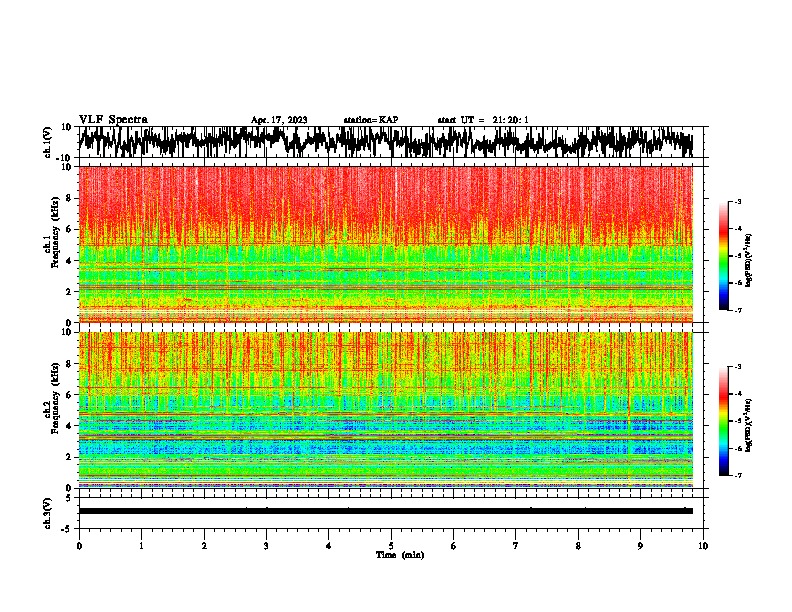Click time-axis tick label "9"
This screenshot has width=792, height=612.
[640, 546]
